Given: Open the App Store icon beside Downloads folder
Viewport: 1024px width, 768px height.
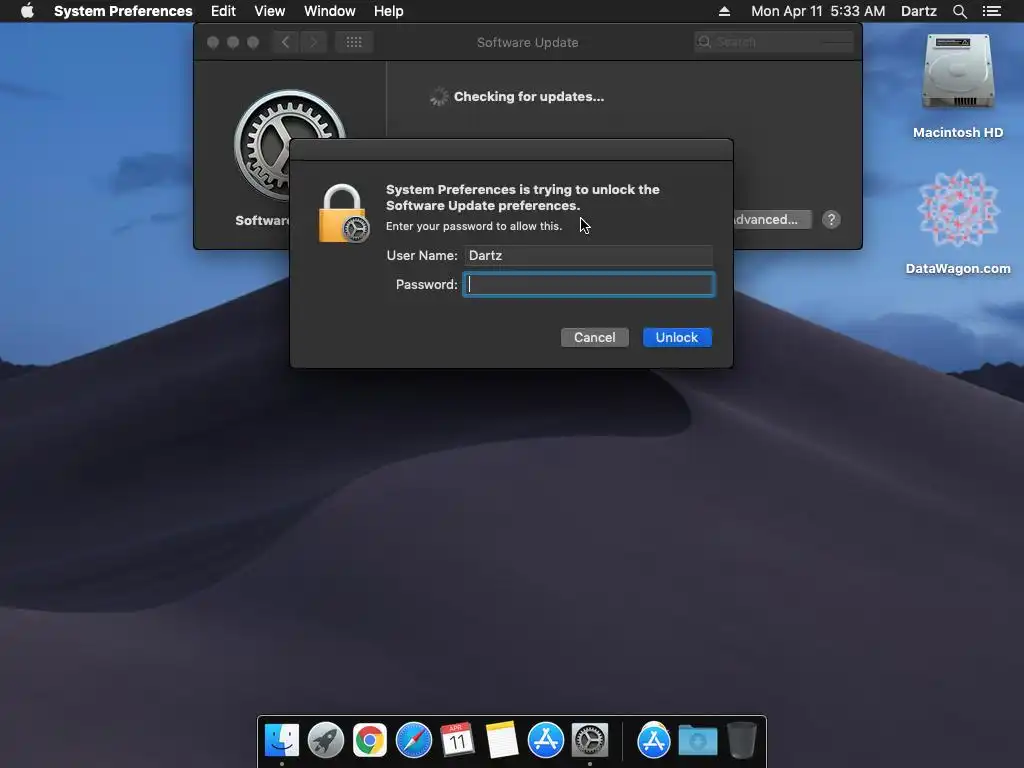Looking at the screenshot, I should 654,741.
